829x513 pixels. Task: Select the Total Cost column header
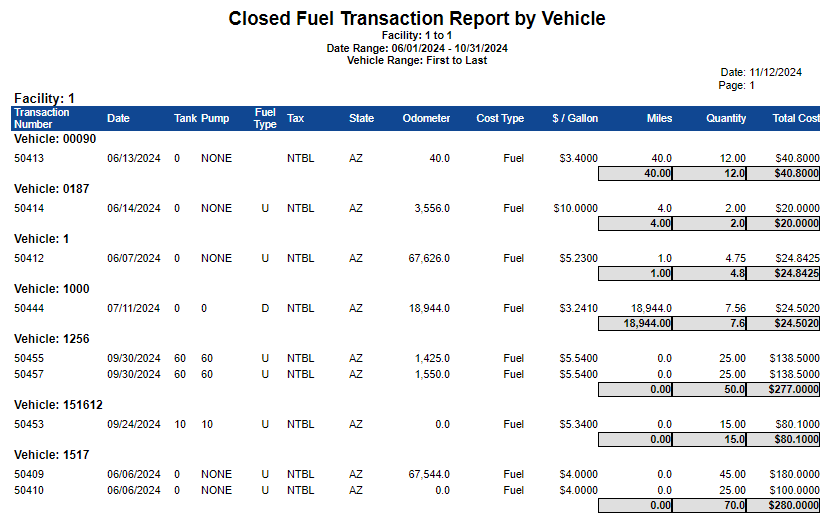(795, 118)
